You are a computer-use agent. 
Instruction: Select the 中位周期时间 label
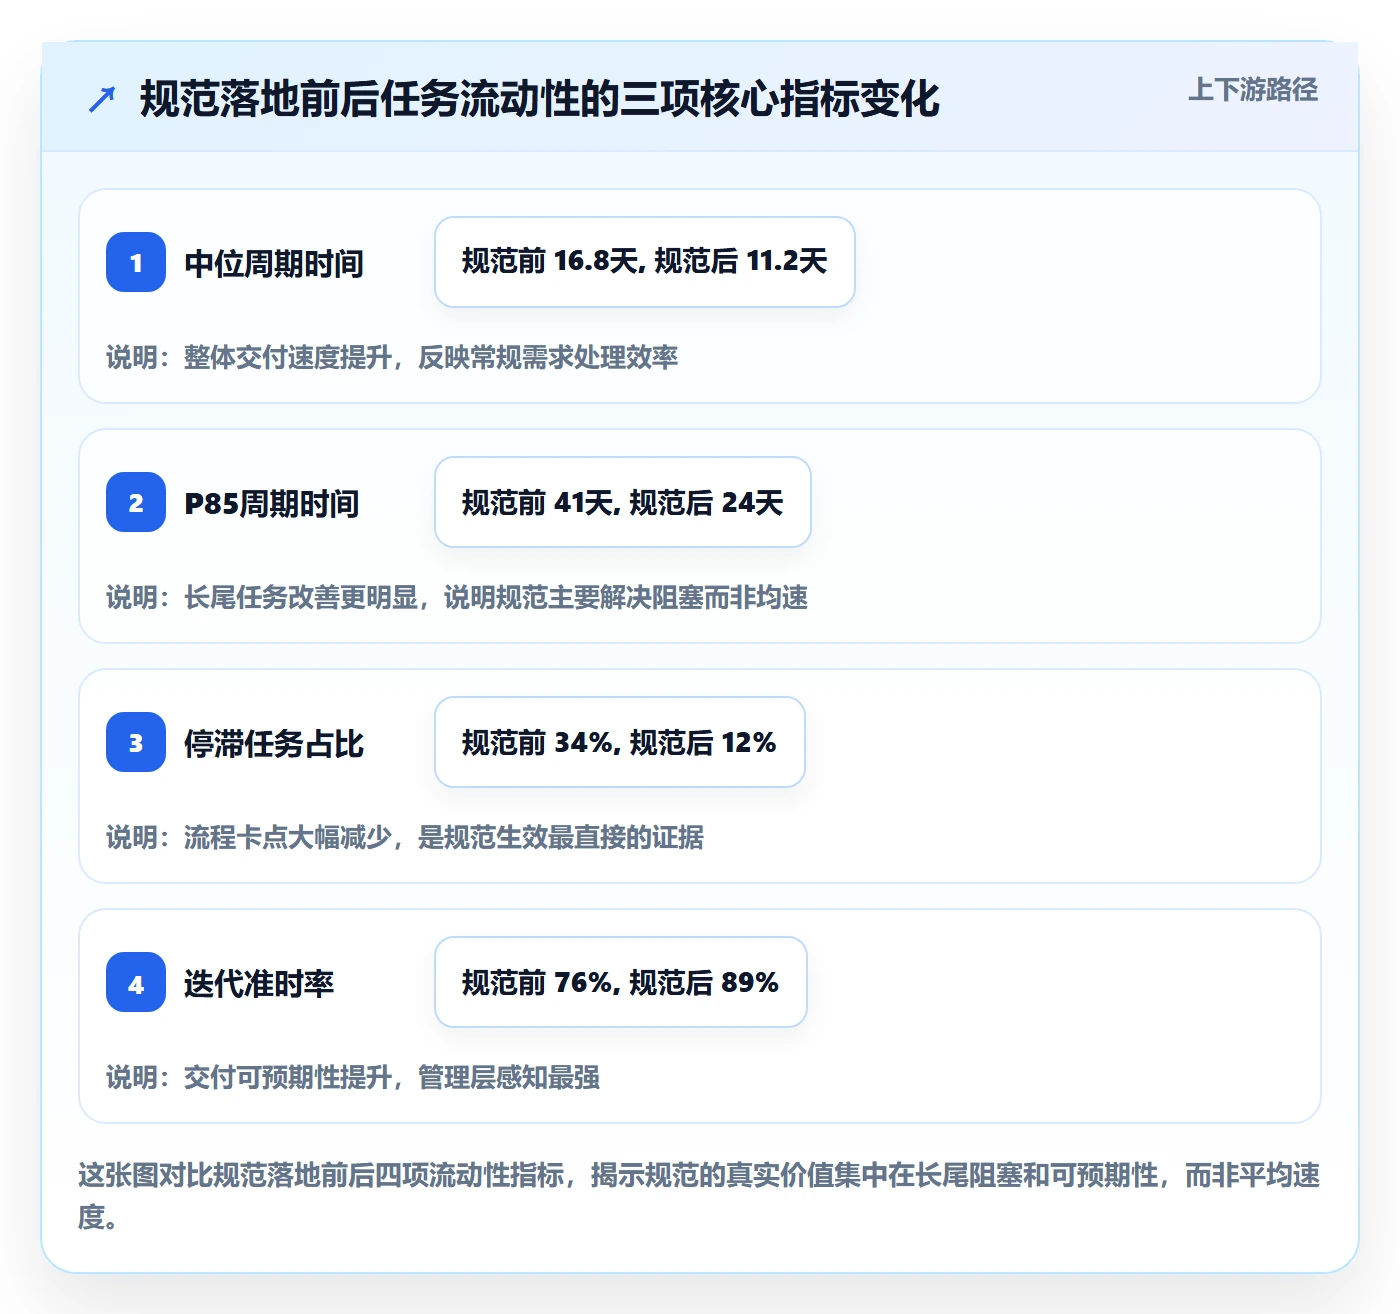pyautogui.click(x=274, y=263)
